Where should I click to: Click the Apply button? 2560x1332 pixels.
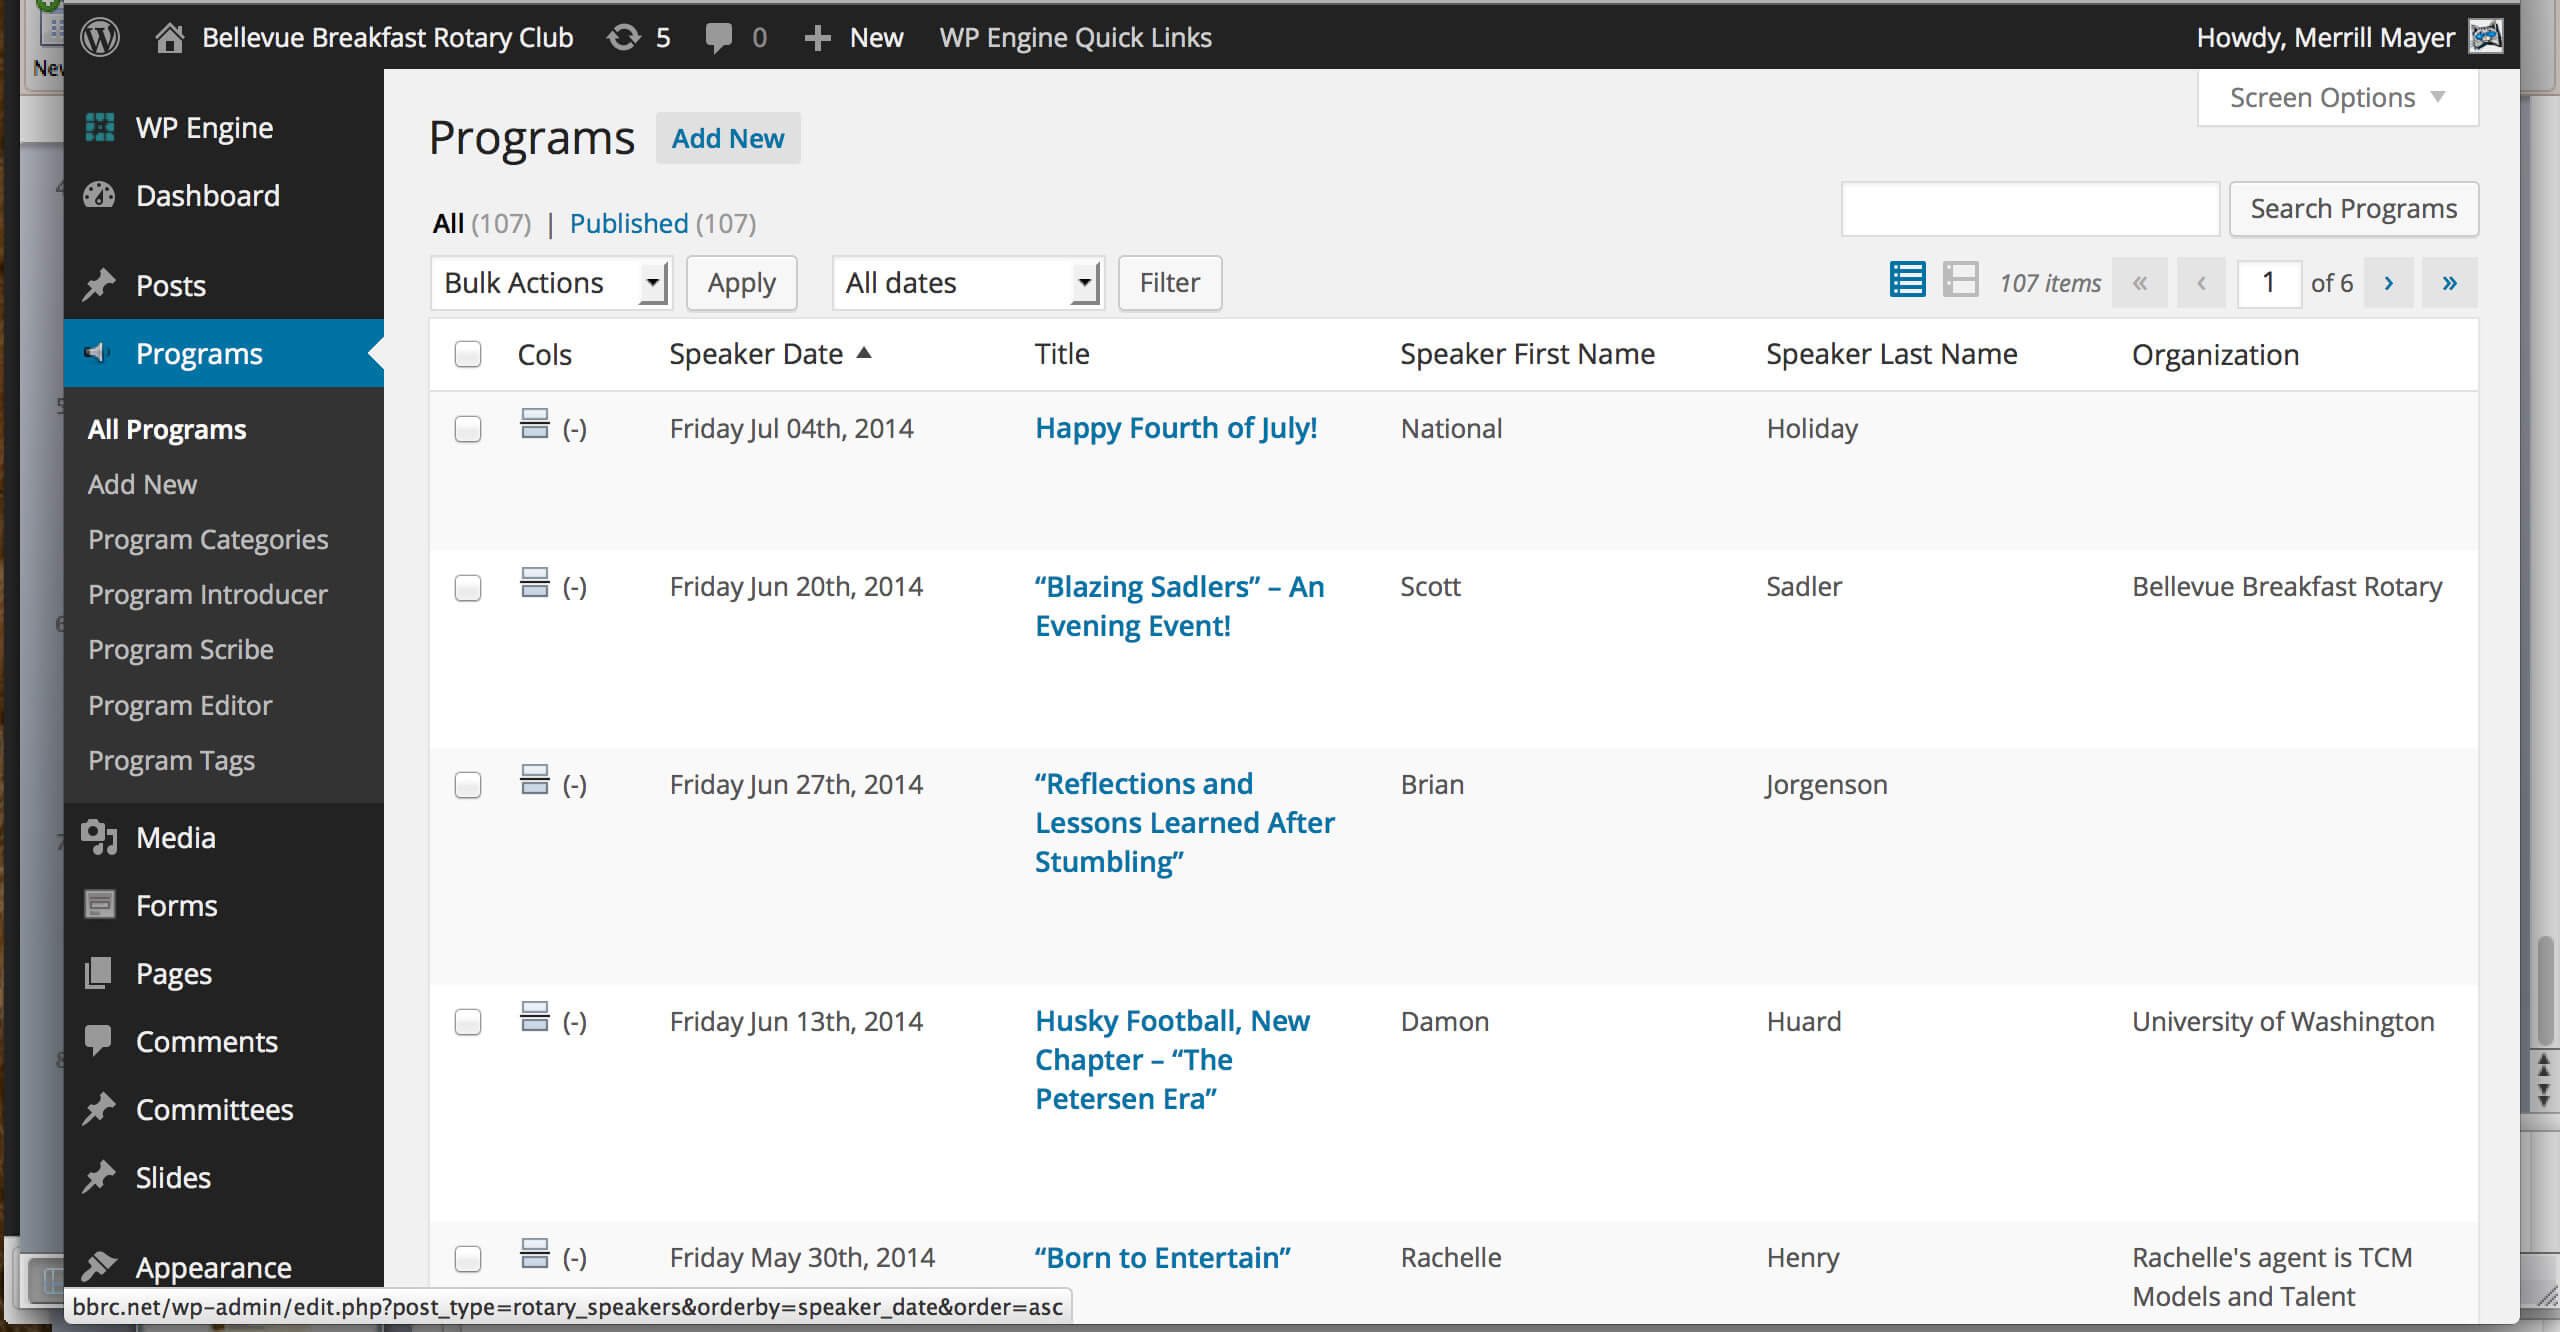741,283
